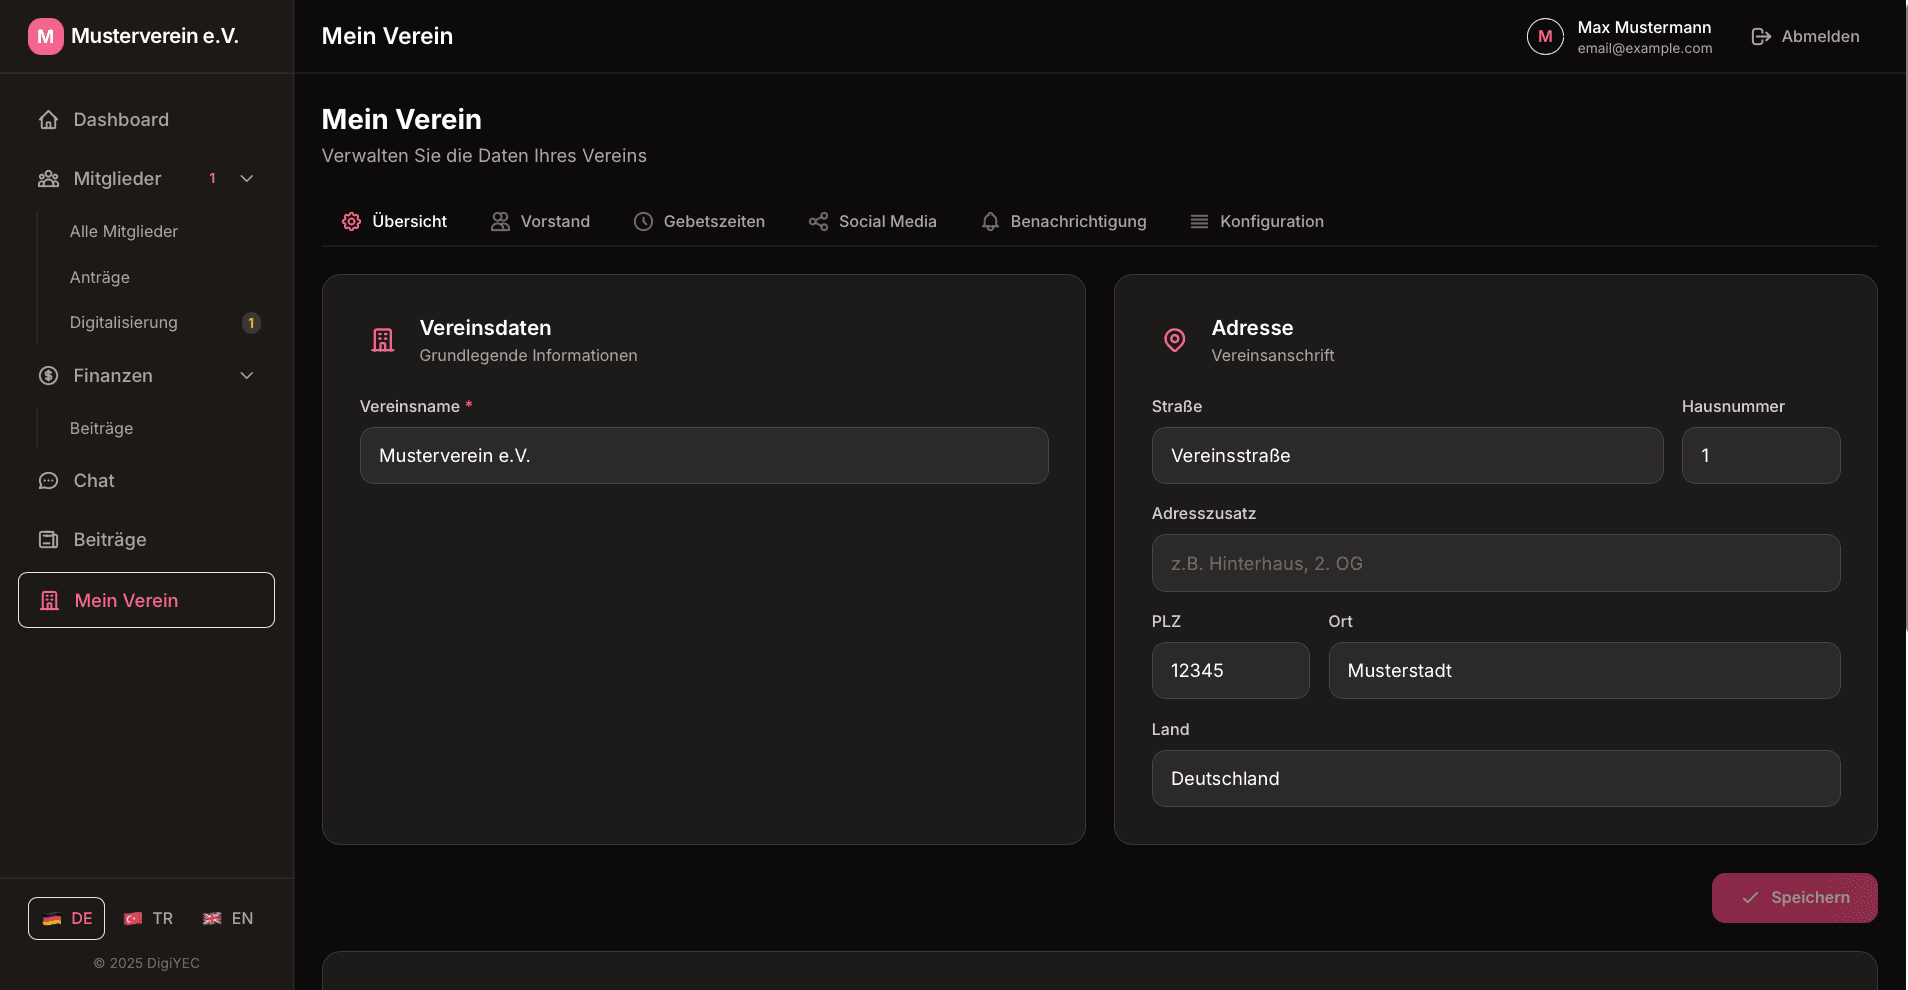Click the Übersicht gear icon
The height and width of the screenshot is (990, 1908).
352,222
